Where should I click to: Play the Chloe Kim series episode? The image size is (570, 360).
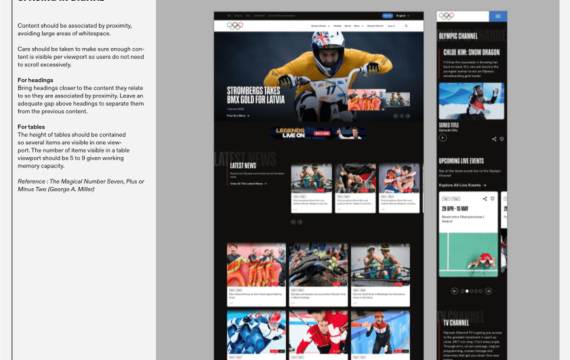pyautogui.click(x=442, y=138)
